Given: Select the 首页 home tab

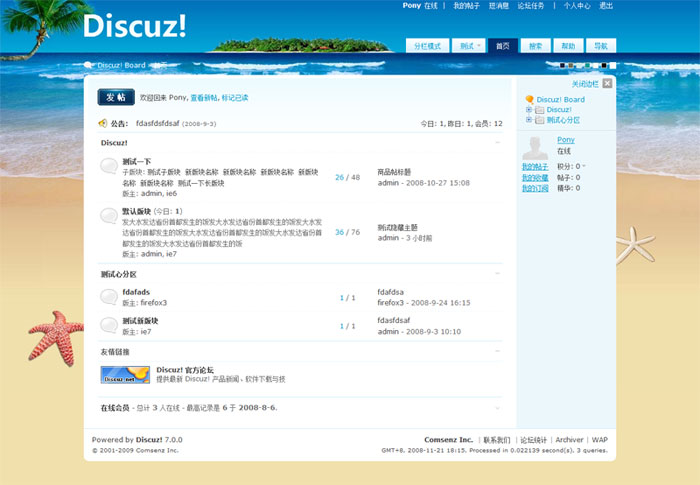Looking at the screenshot, I should tap(503, 46).
